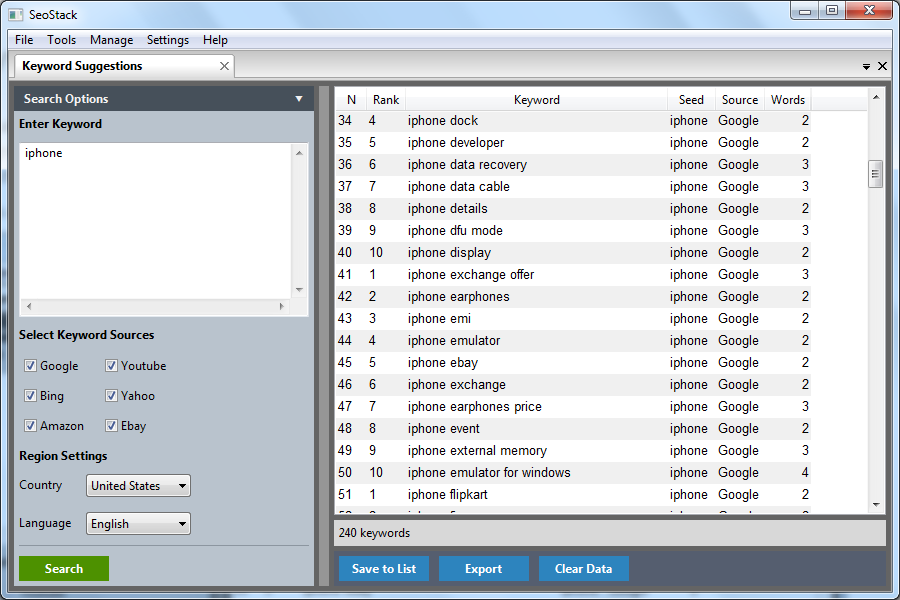Select the 'iphone earphones price' row
The height and width of the screenshot is (600, 900).
point(573,407)
